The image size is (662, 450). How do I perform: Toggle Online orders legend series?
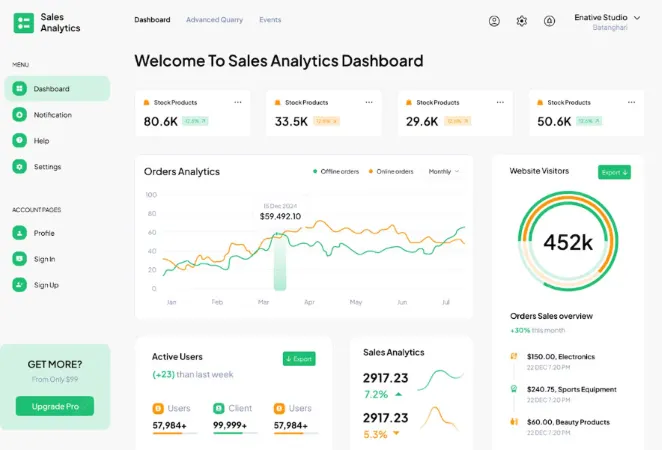pos(391,171)
